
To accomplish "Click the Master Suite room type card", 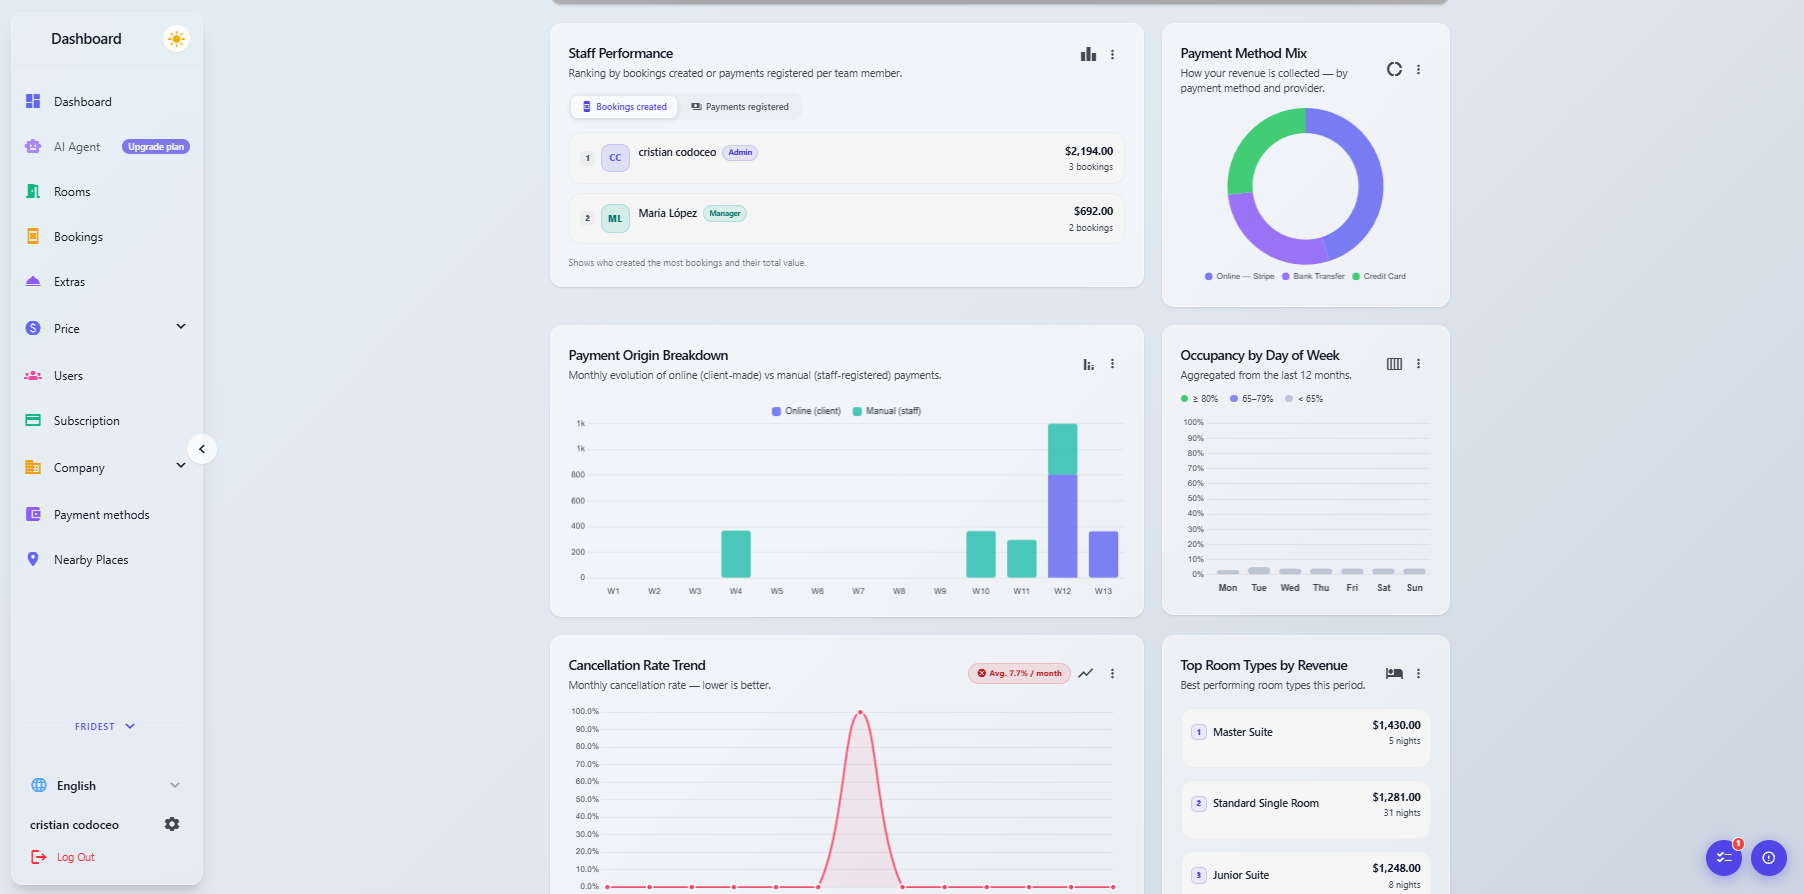I will click(1306, 738).
